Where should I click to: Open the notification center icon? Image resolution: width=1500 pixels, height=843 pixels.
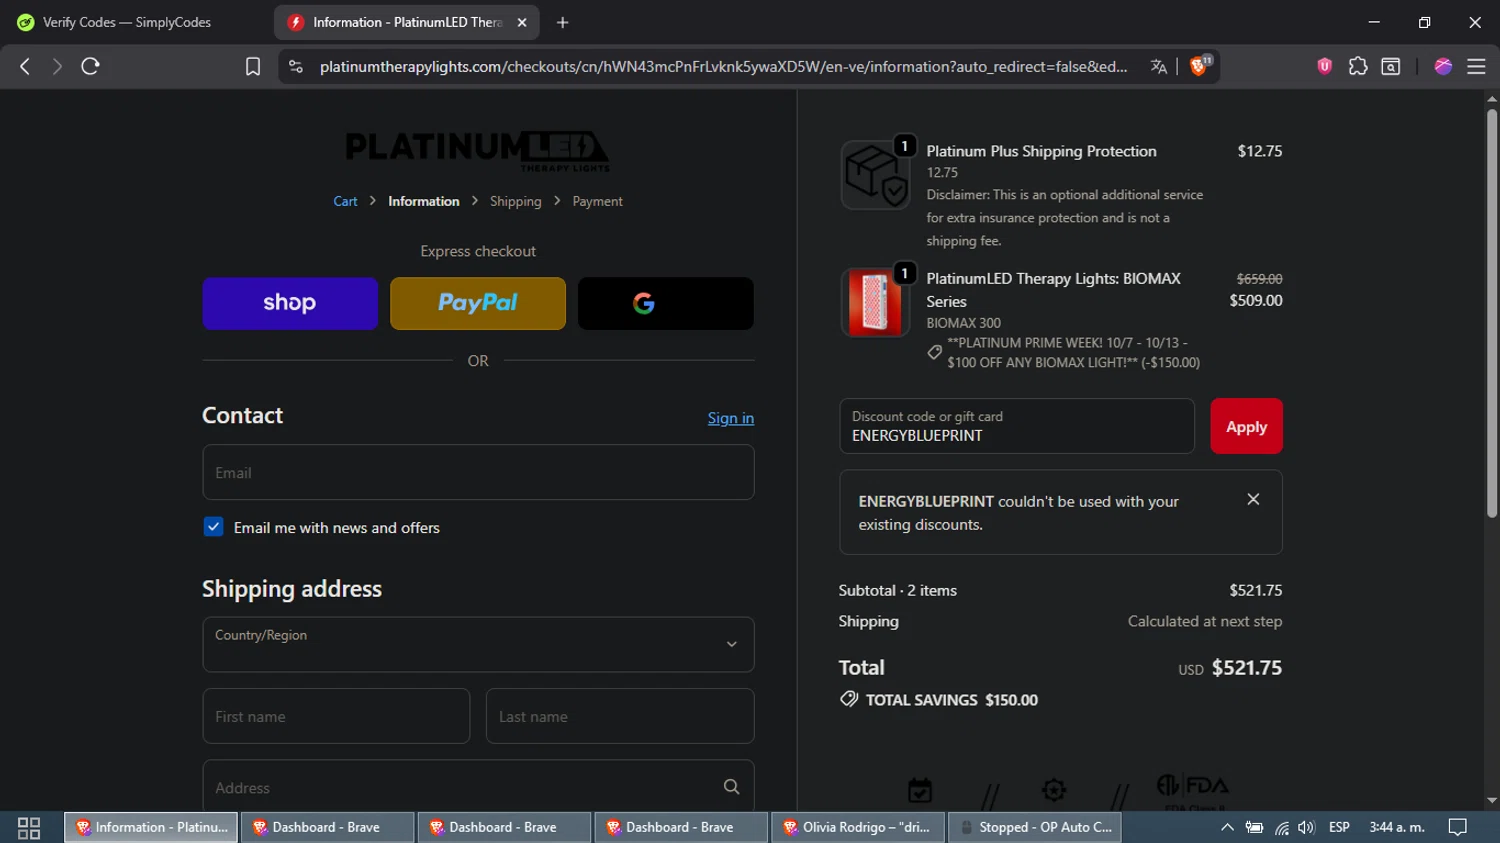[x=1458, y=827]
